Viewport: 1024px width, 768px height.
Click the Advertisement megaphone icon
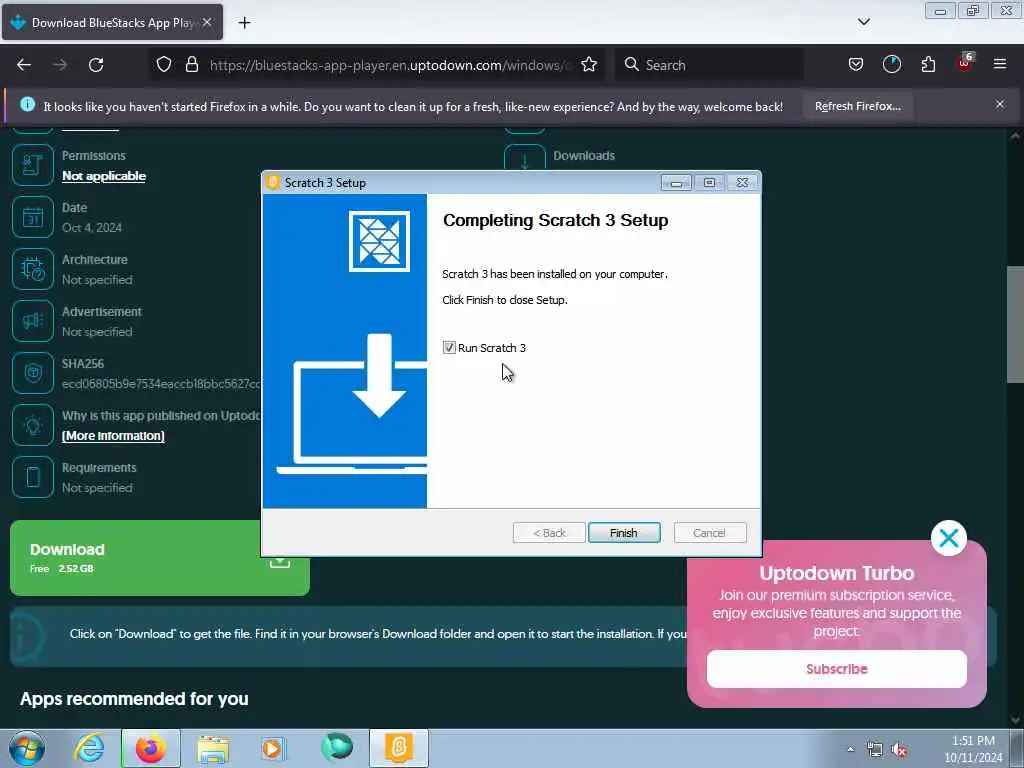point(33,321)
